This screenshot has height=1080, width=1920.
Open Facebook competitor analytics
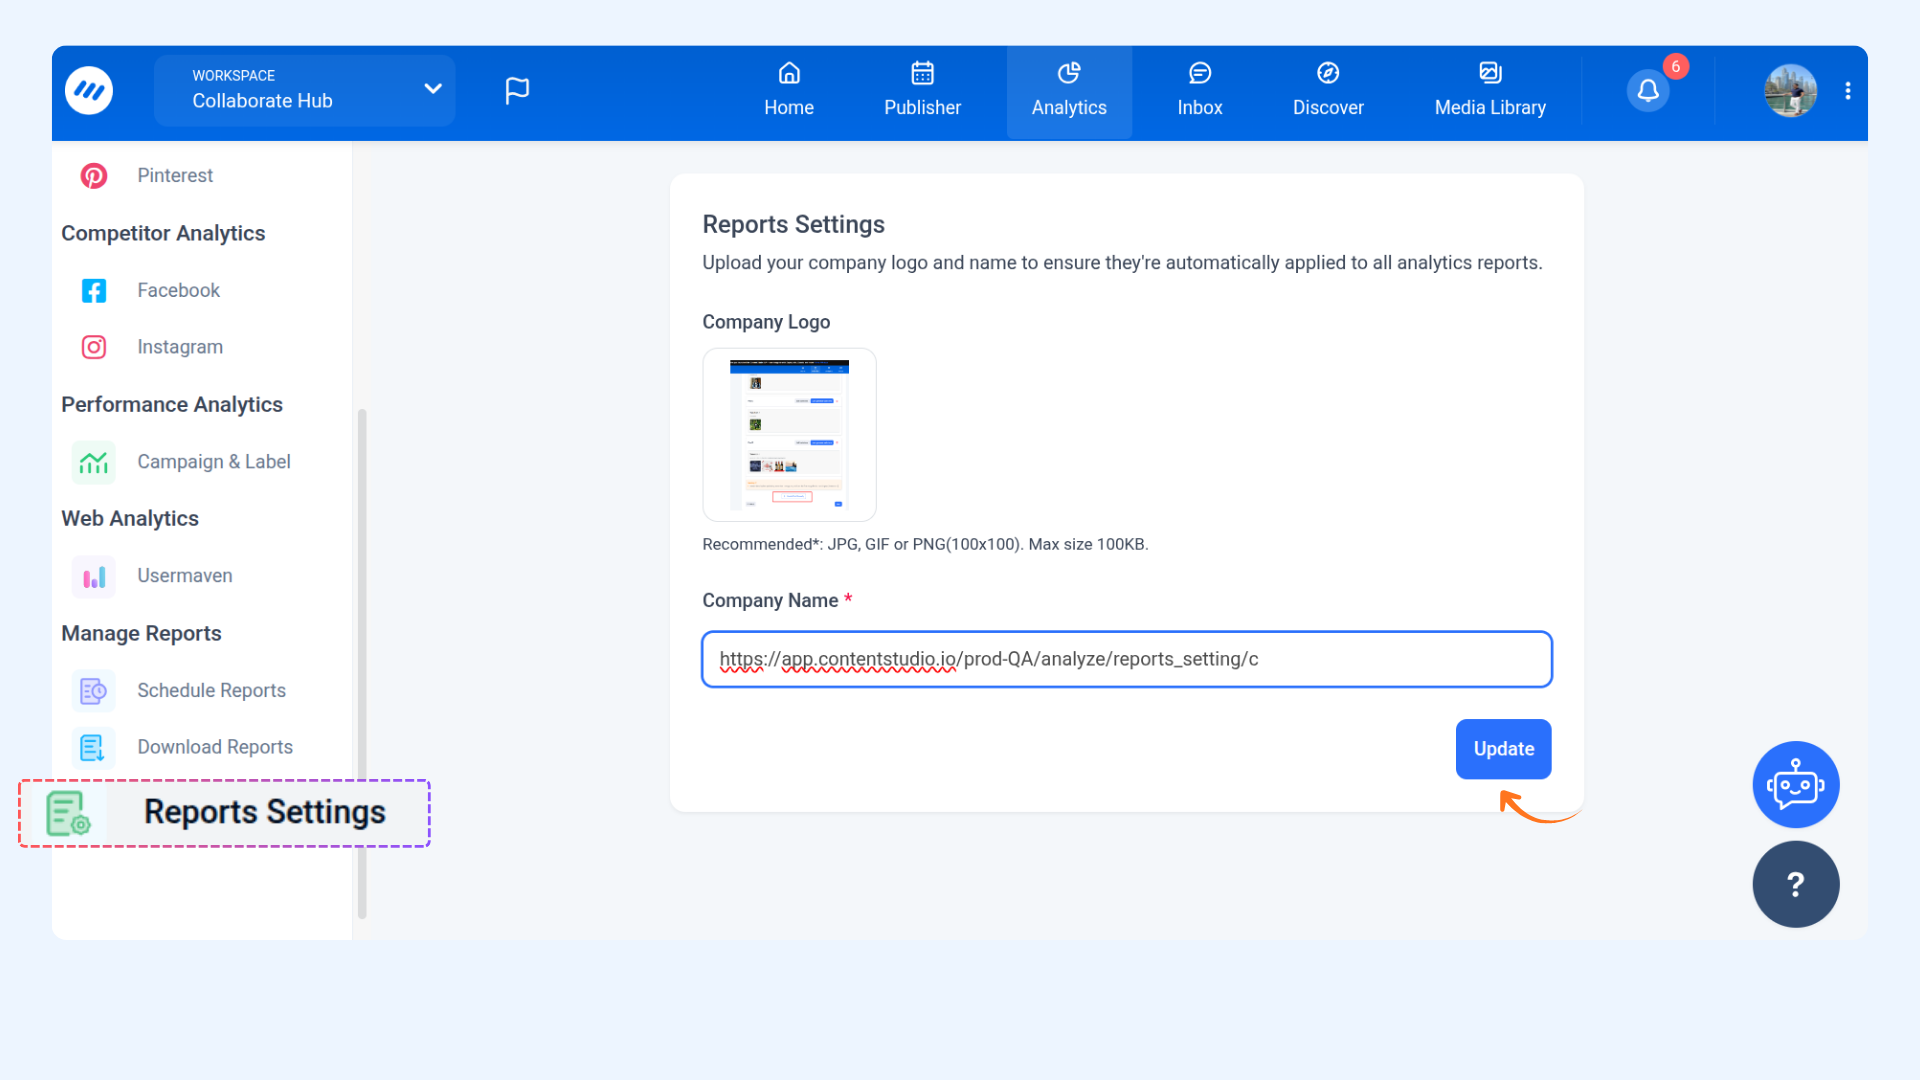178,290
